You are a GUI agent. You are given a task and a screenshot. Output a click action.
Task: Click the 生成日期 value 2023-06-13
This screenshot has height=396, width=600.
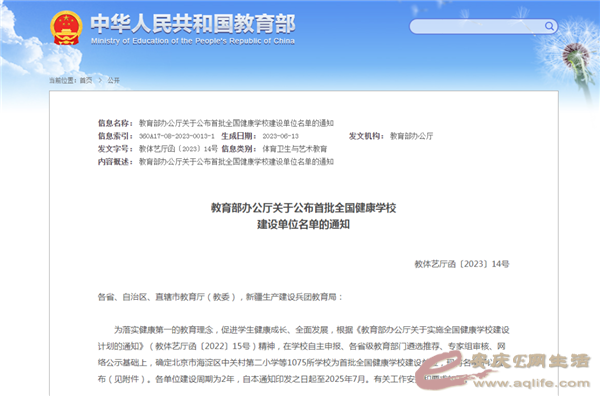(x=280, y=136)
